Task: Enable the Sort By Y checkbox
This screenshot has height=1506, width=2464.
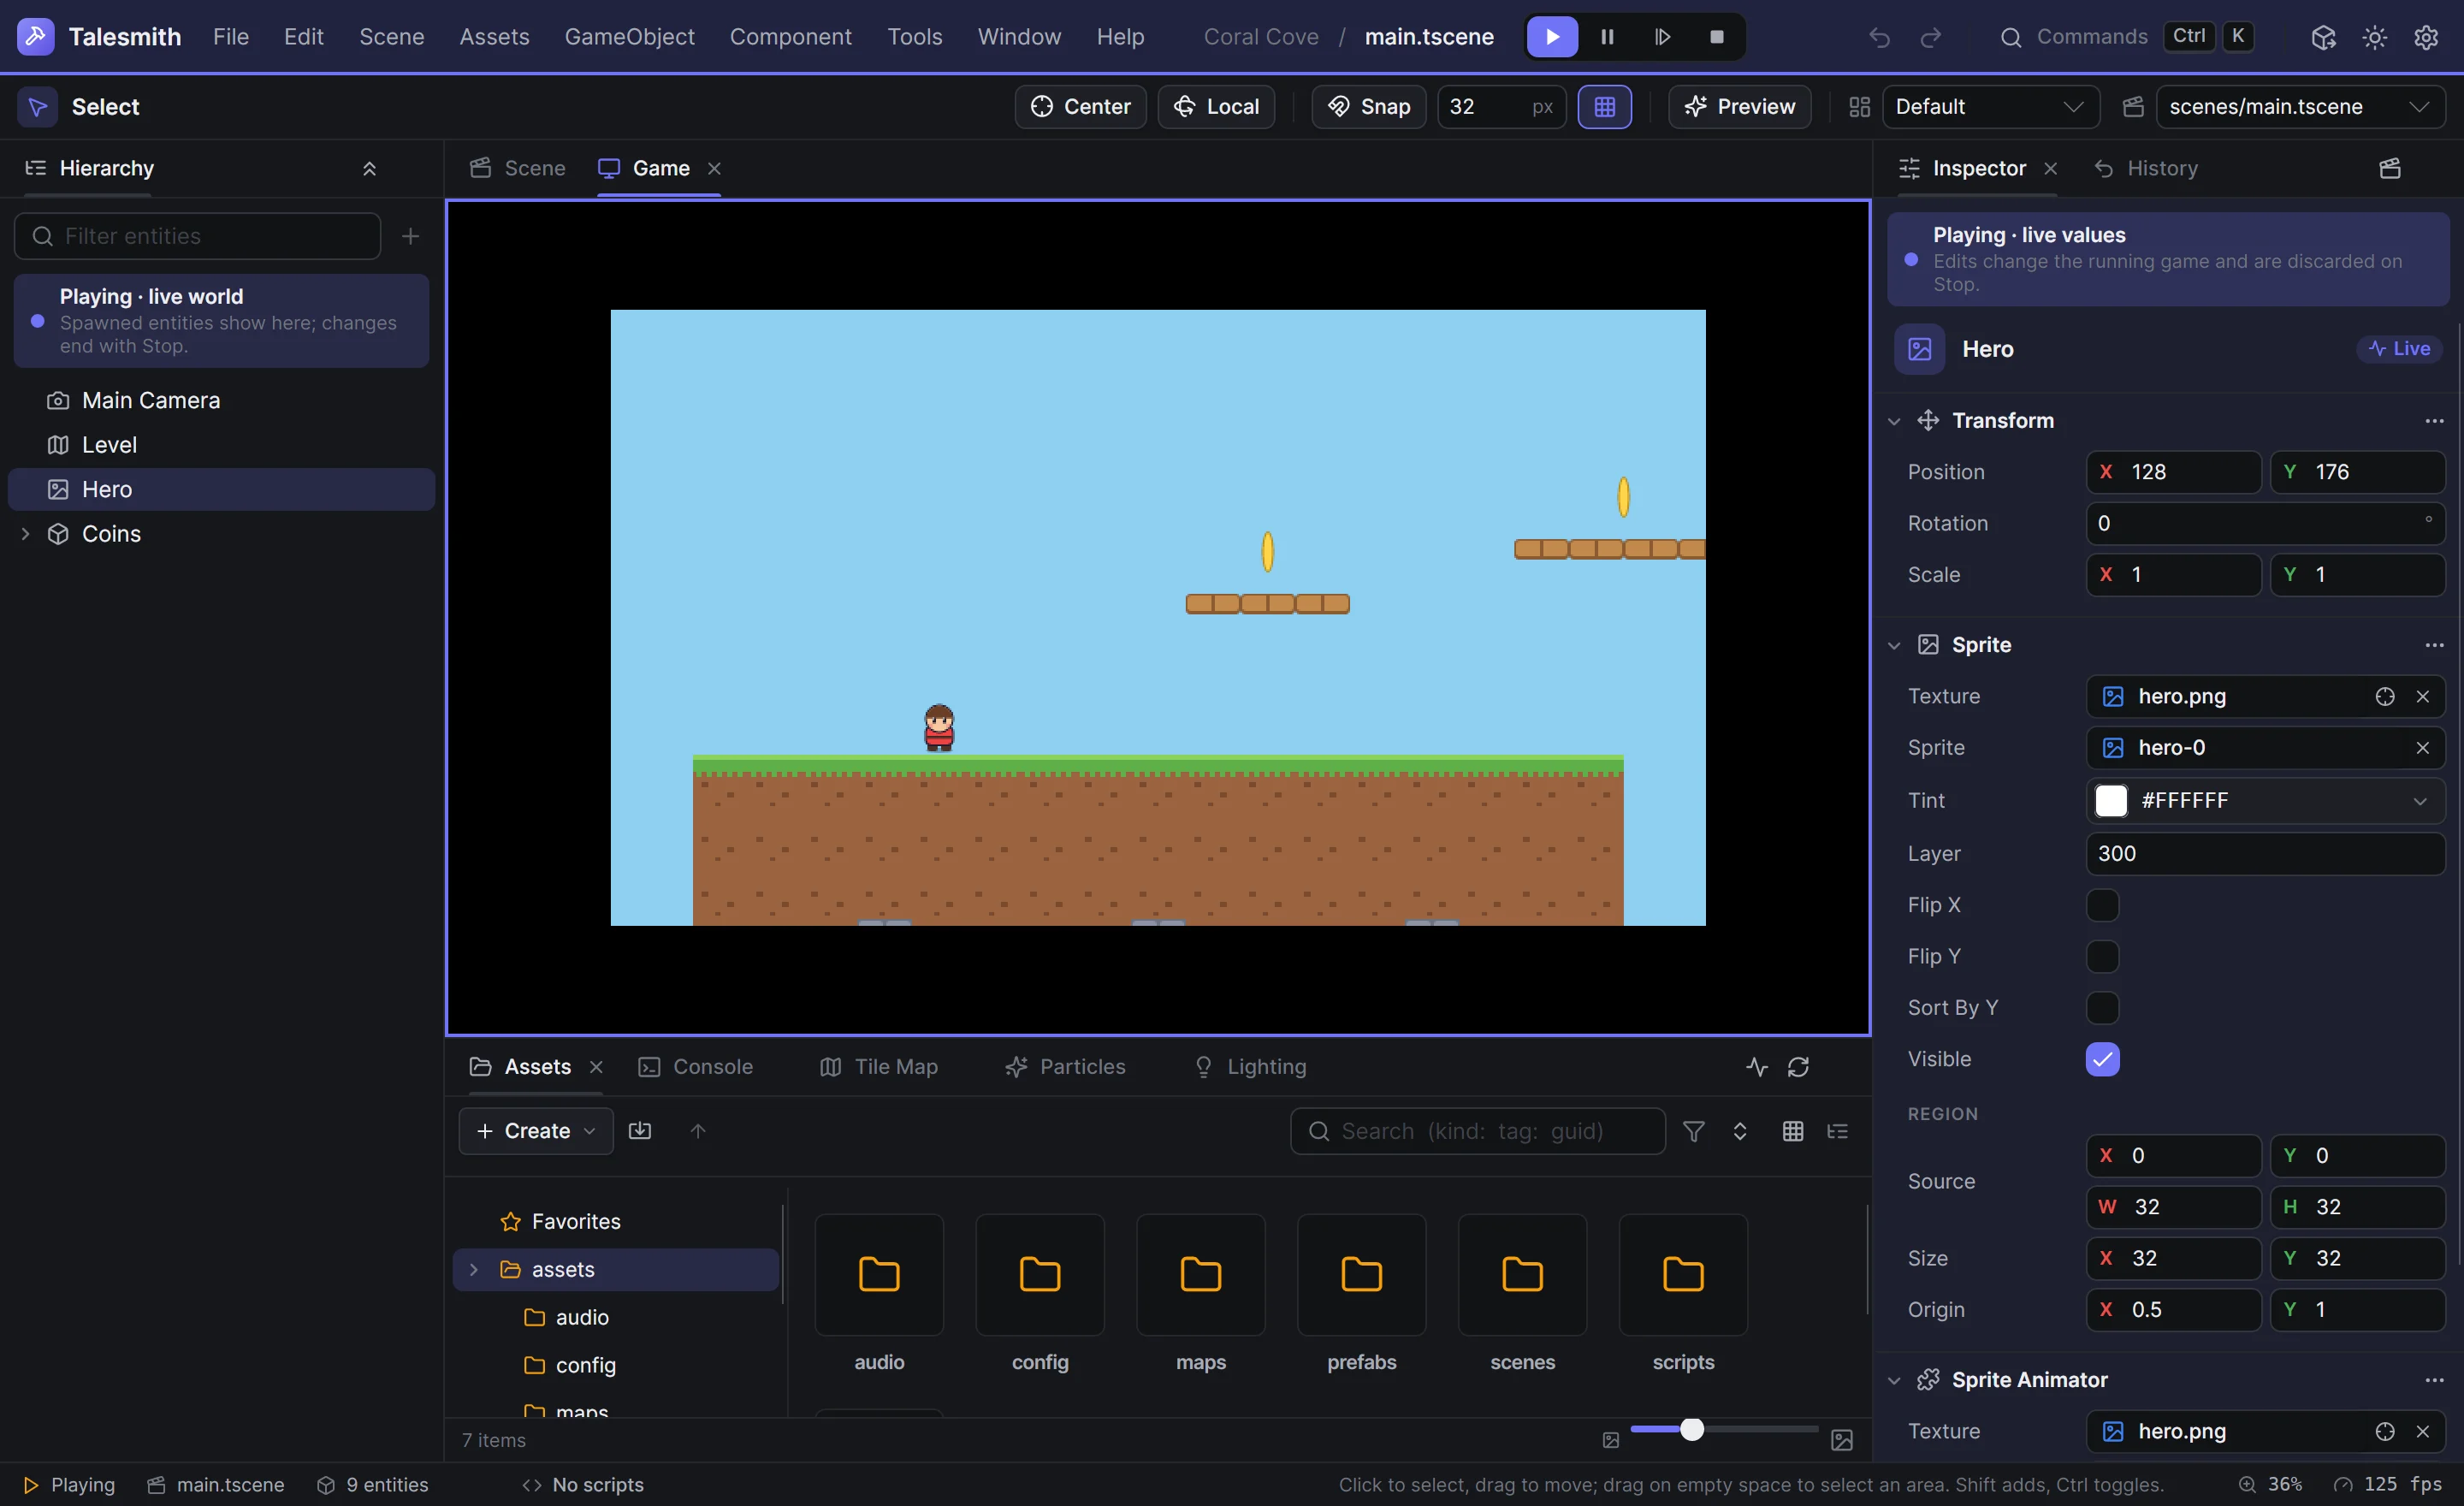Action: click(2102, 1008)
